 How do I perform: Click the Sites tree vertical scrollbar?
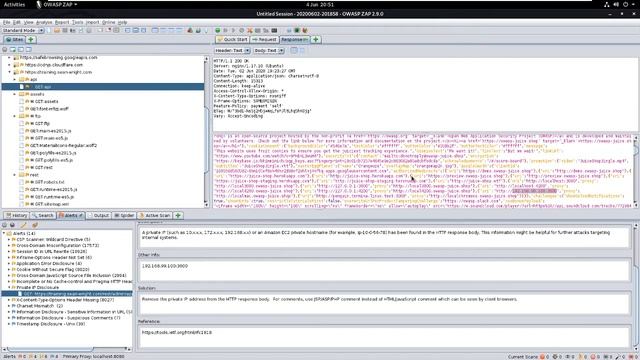click(x=207, y=131)
